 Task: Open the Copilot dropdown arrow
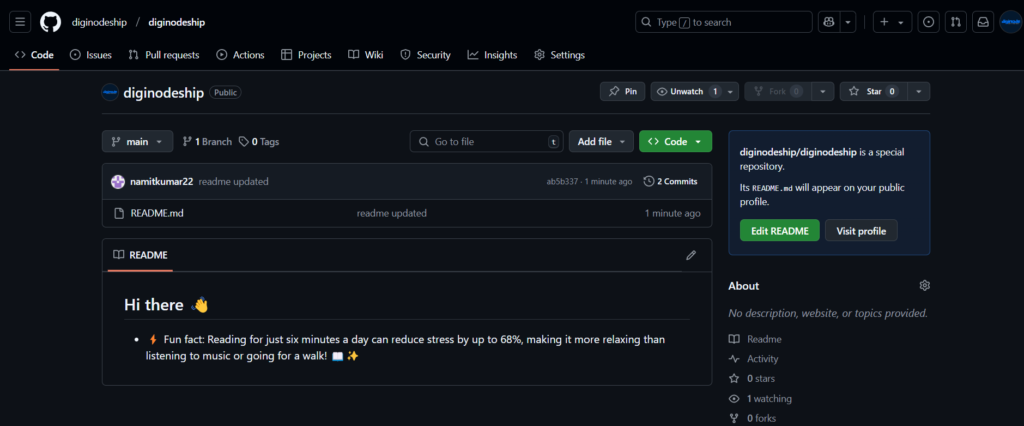[848, 22]
